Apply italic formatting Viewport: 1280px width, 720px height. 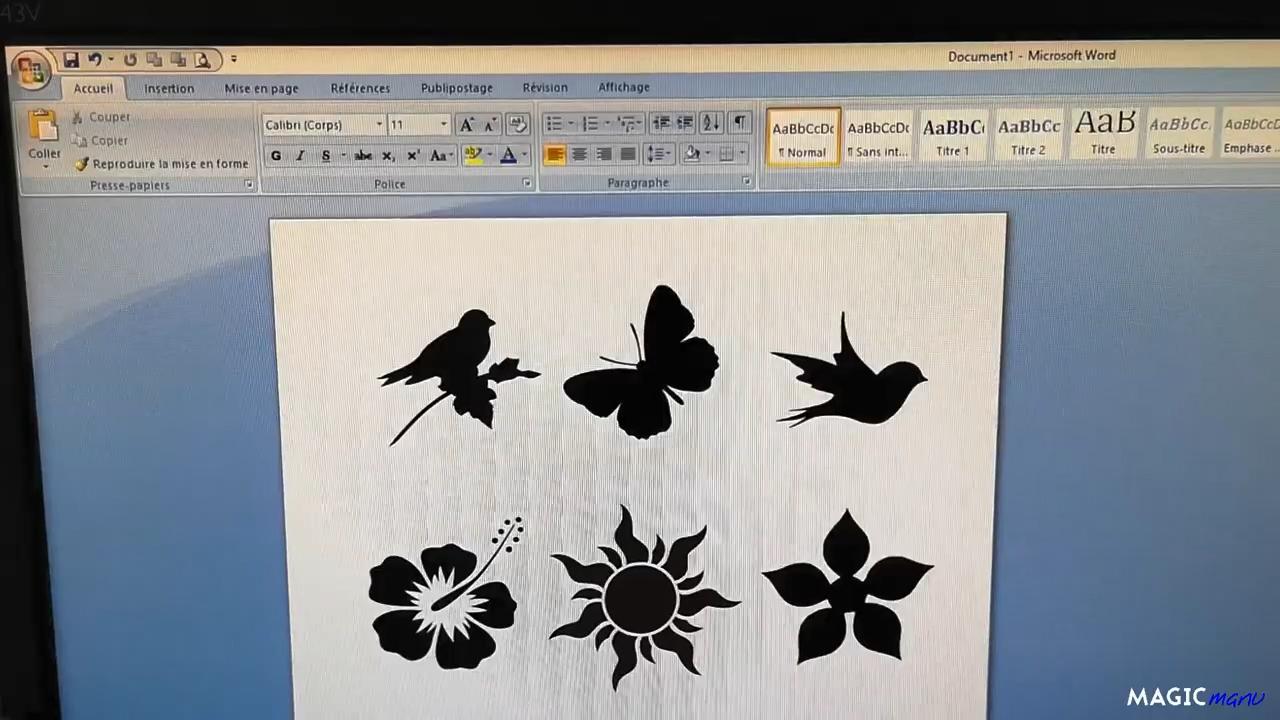click(x=299, y=156)
